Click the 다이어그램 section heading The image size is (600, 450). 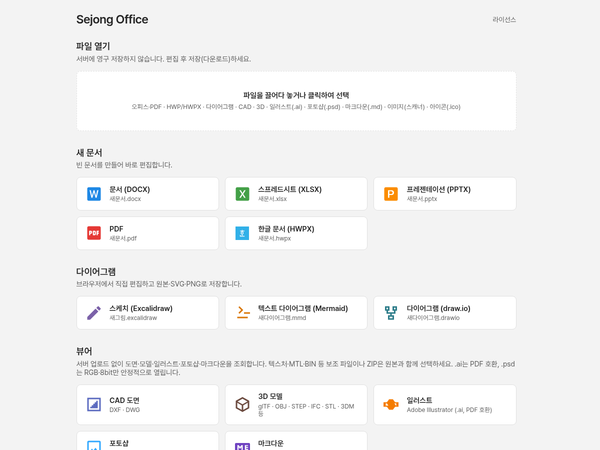pos(96,272)
